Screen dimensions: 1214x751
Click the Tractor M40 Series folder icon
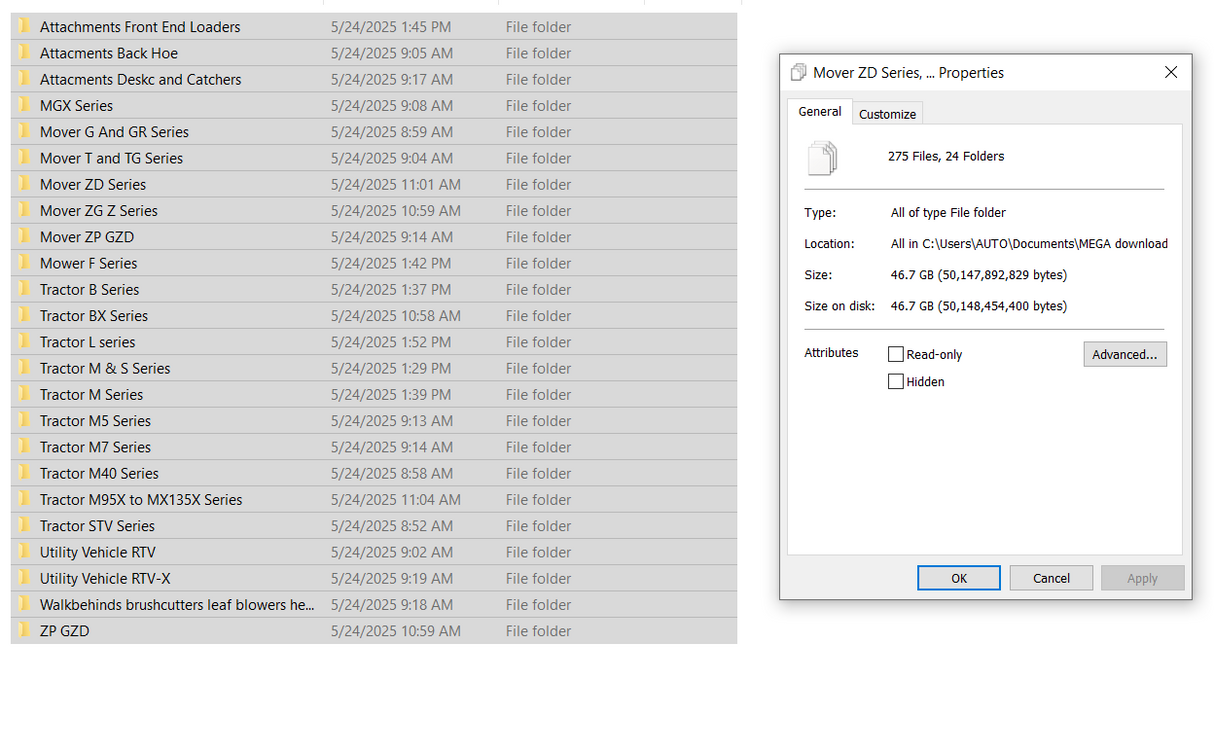pyautogui.click(x=24, y=474)
